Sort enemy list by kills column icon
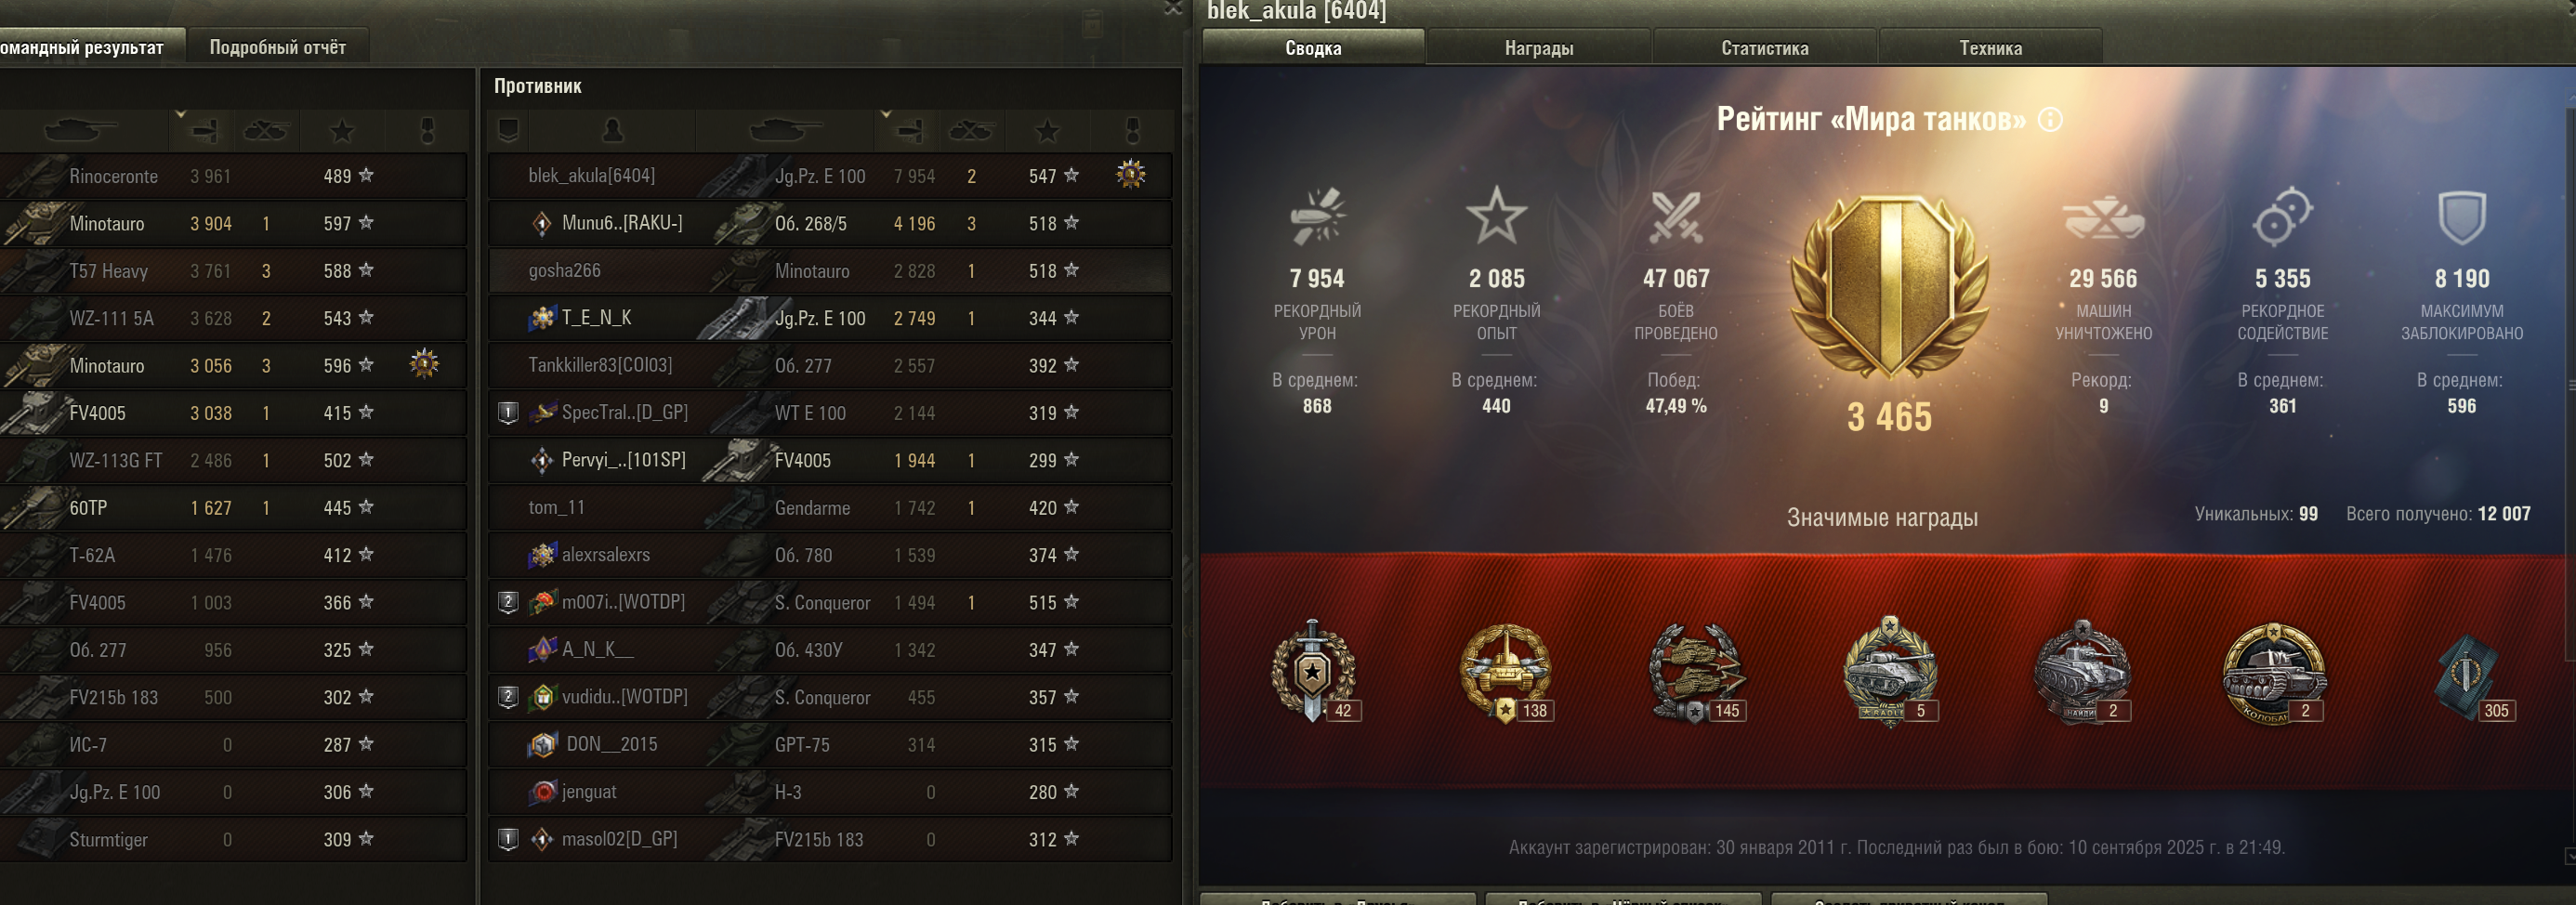2576x905 pixels. click(970, 131)
